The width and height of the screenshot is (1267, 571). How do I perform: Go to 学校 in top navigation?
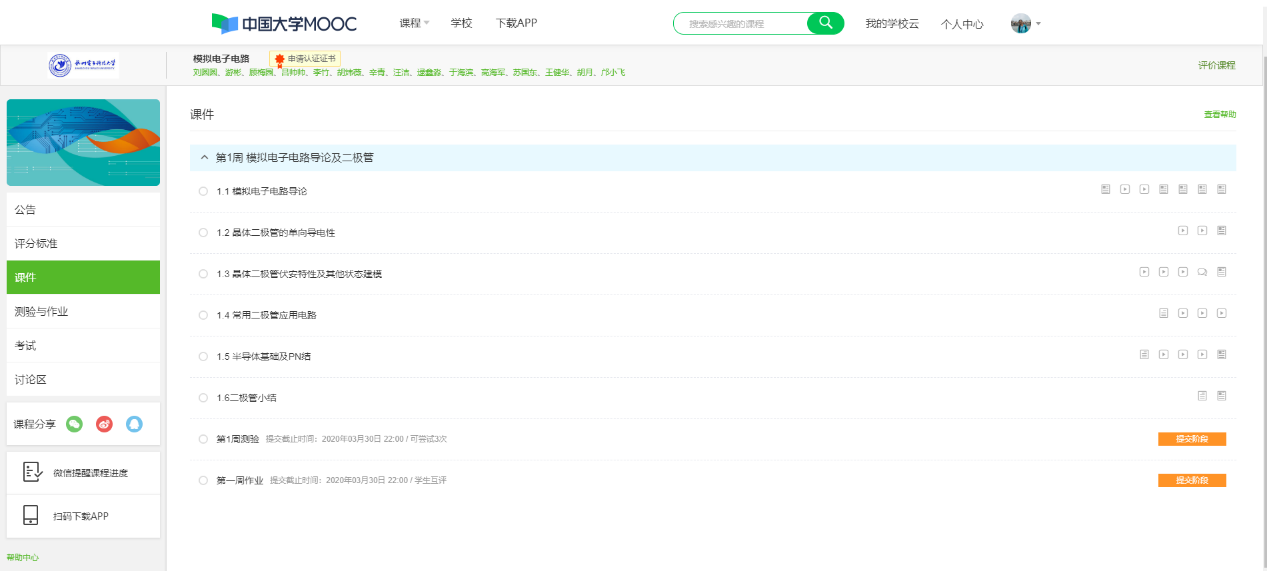[x=461, y=23]
